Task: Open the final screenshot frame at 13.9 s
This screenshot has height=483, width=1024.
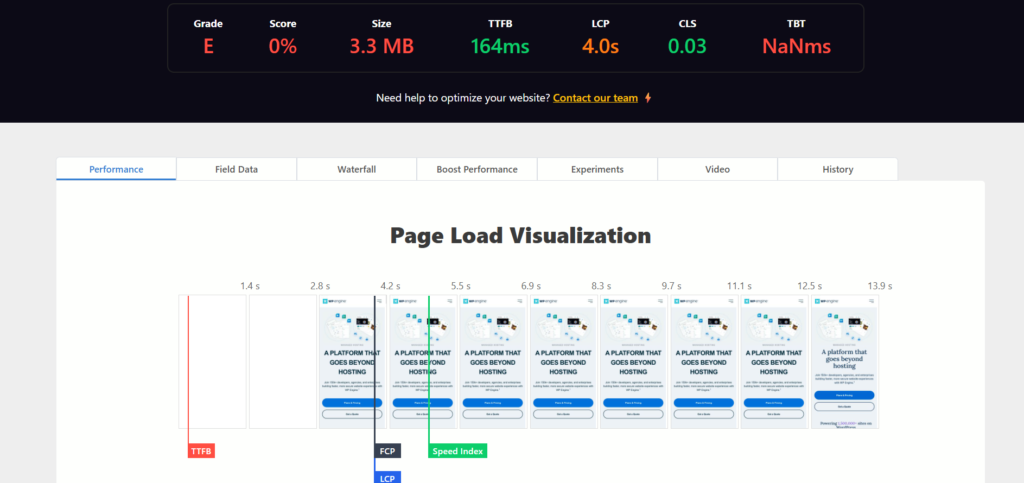Action: pos(844,362)
